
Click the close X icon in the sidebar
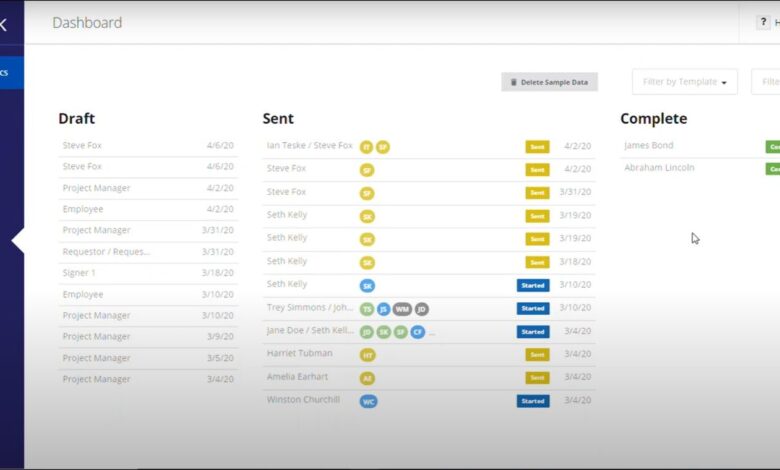pos(3,24)
